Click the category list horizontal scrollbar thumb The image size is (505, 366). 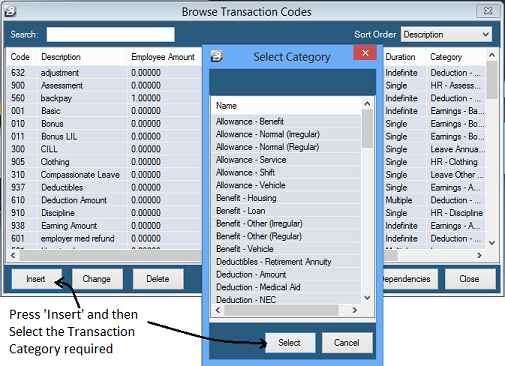click(281, 310)
